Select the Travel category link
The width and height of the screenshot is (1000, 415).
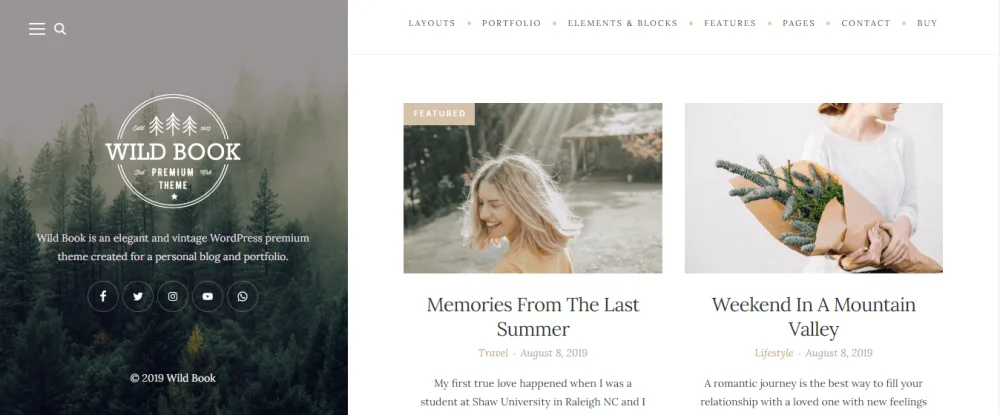(493, 353)
